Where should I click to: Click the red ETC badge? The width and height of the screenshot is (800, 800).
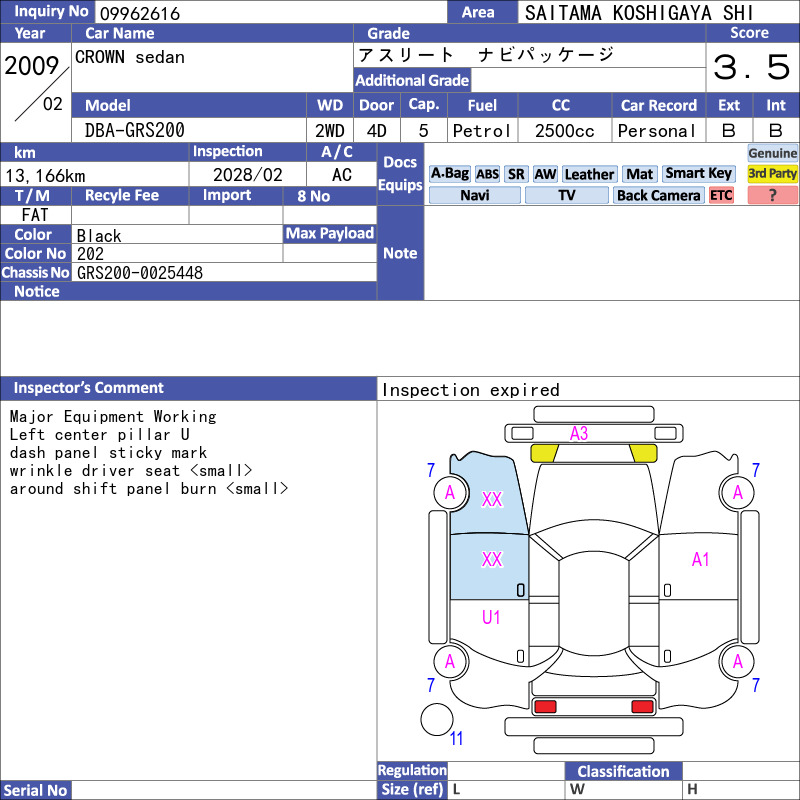click(721, 195)
